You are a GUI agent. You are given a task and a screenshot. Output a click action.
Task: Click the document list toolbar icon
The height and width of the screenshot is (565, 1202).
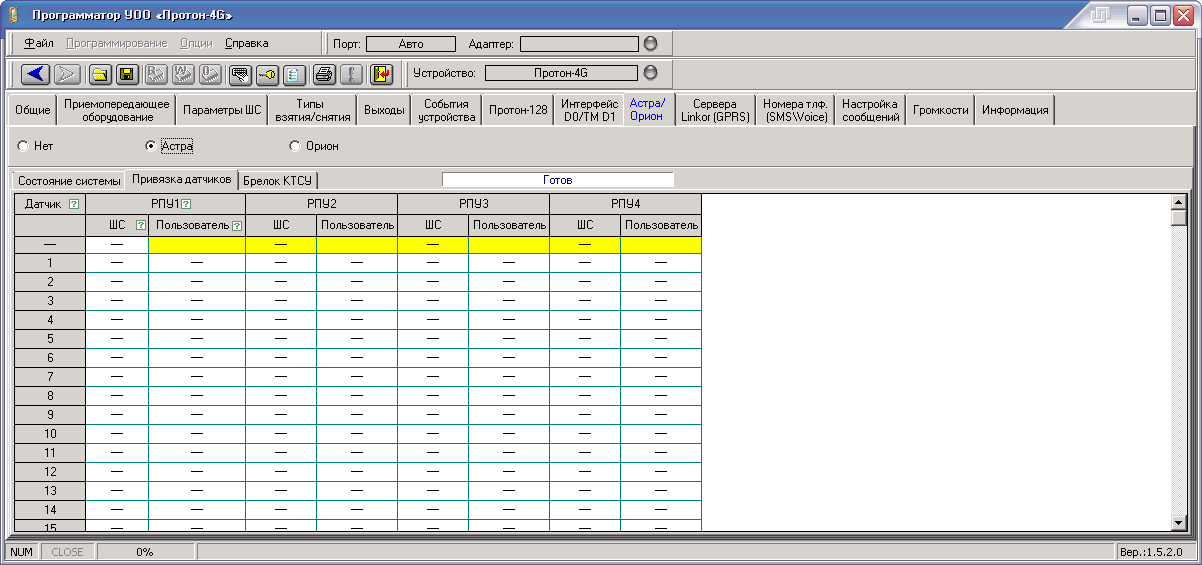coord(294,73)
